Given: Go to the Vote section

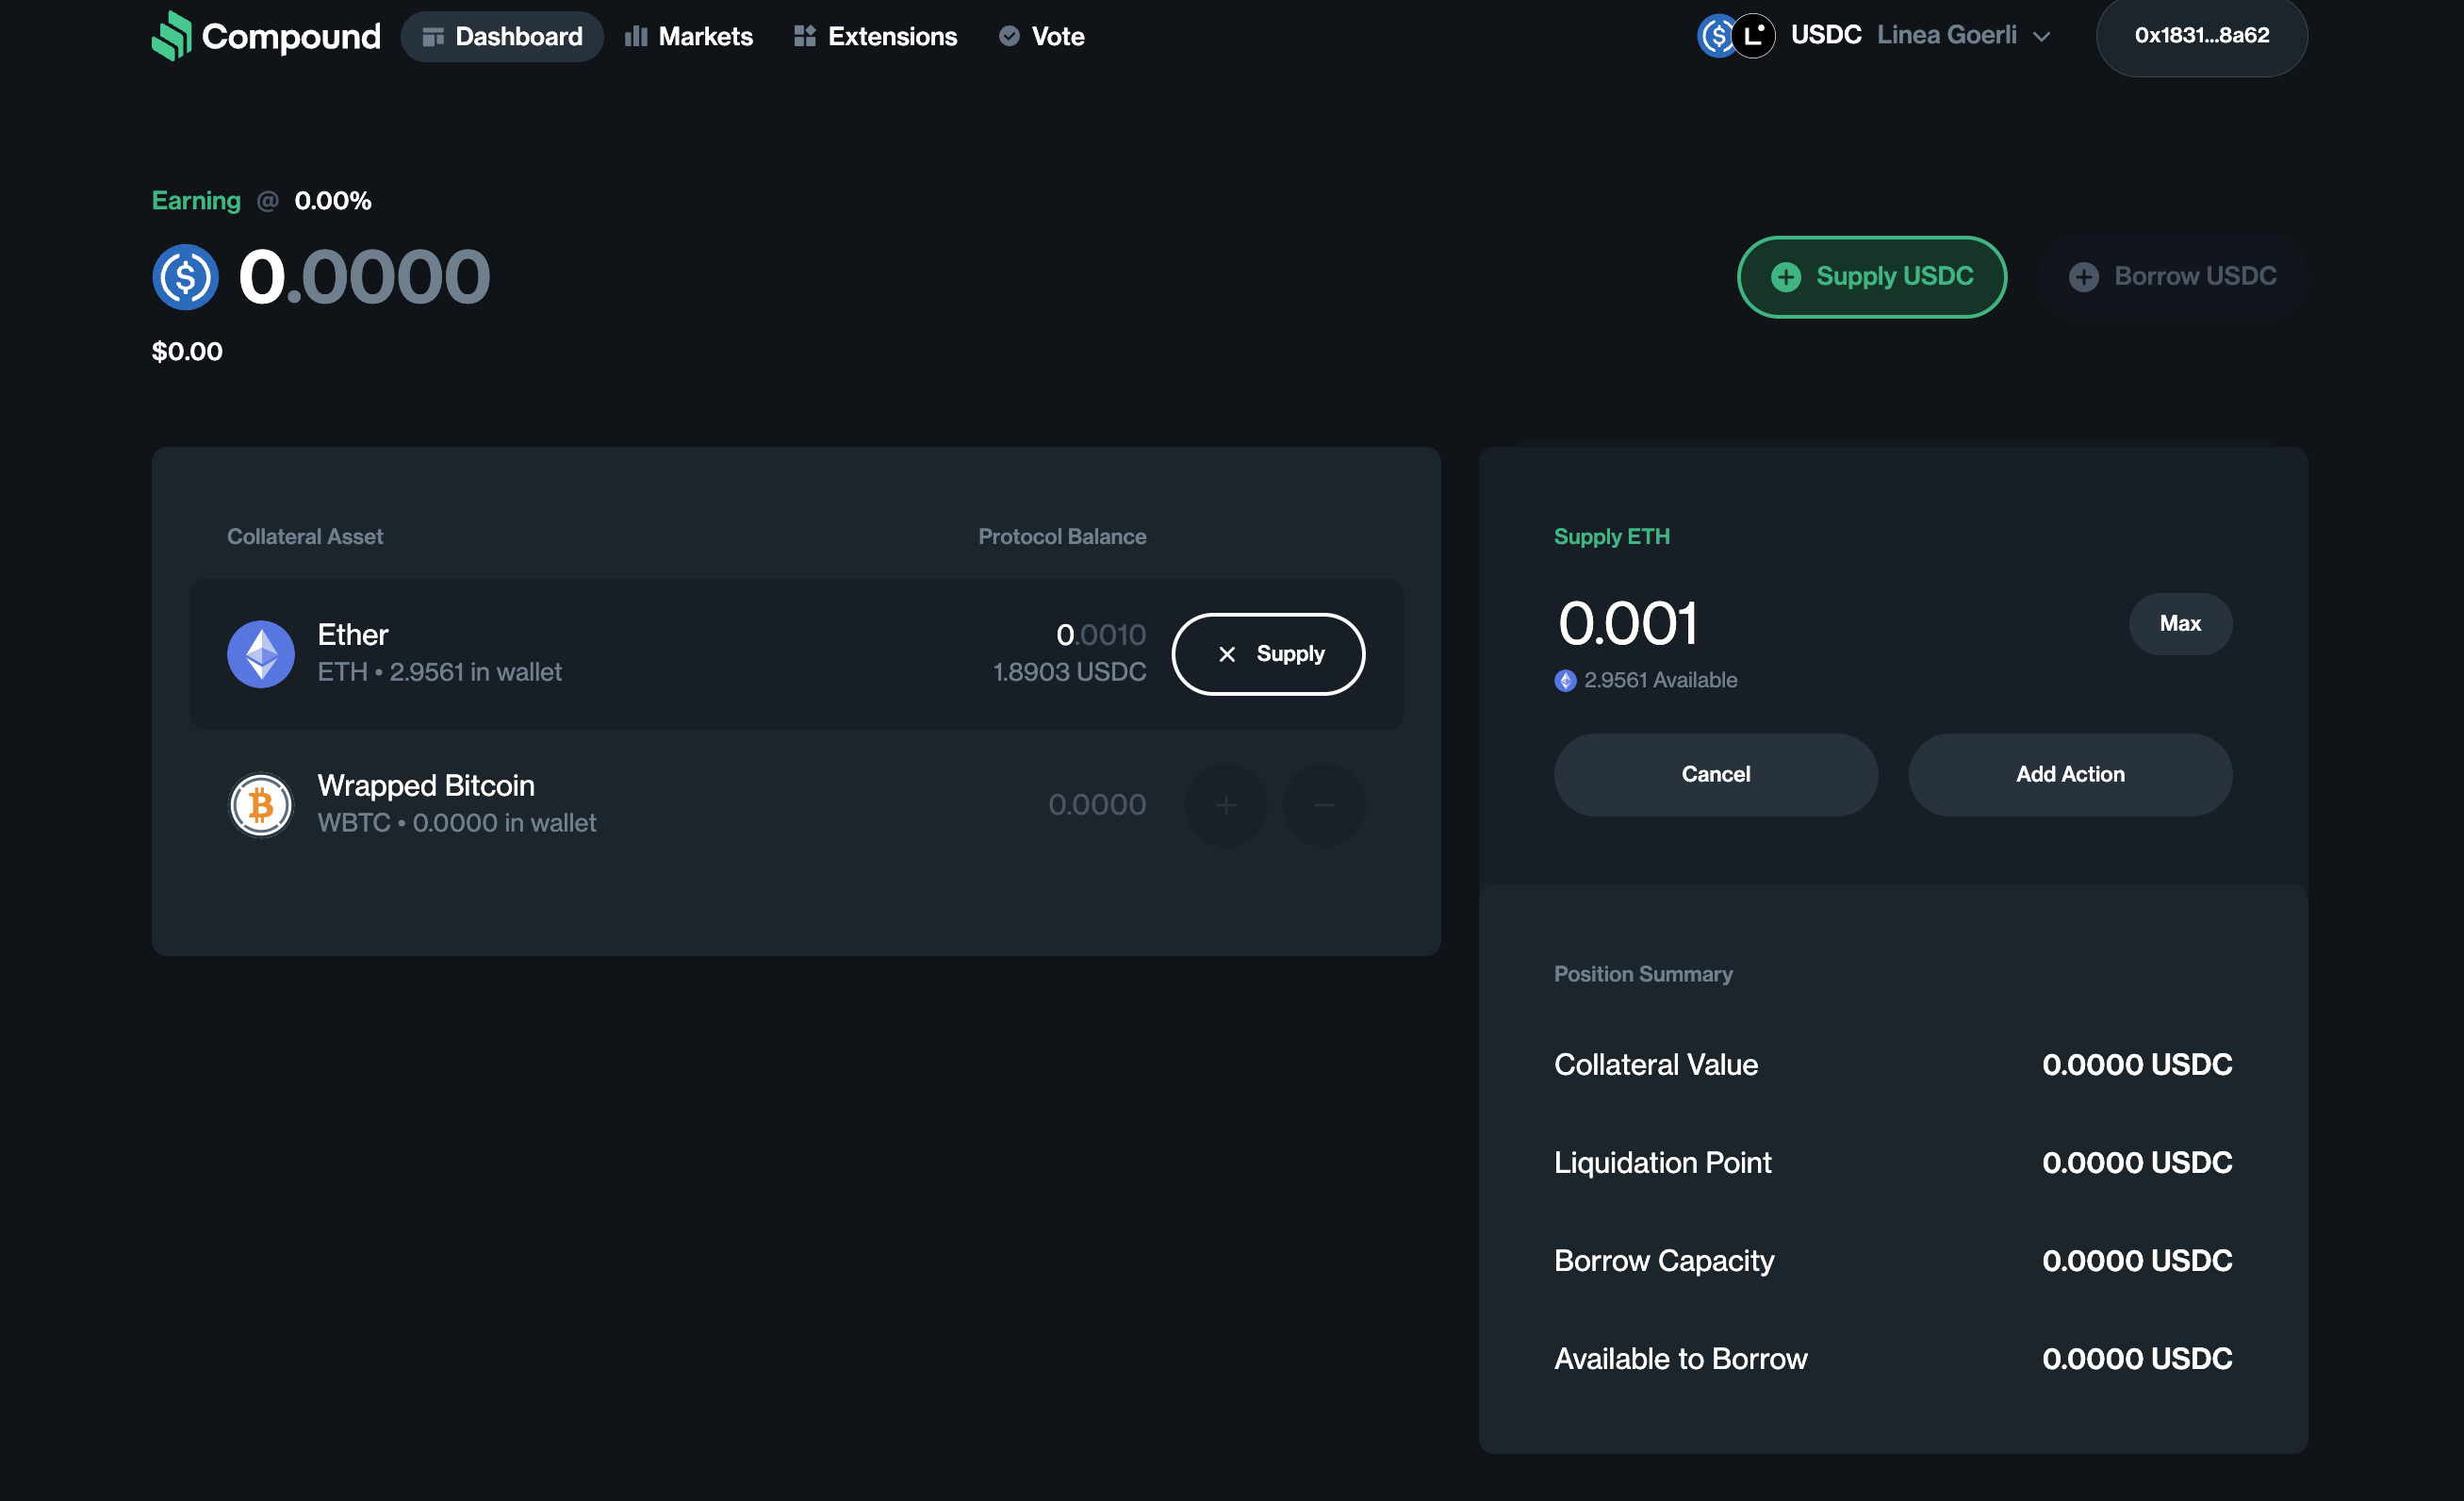Looking at the screenshot, I should tap(1041, 37).
